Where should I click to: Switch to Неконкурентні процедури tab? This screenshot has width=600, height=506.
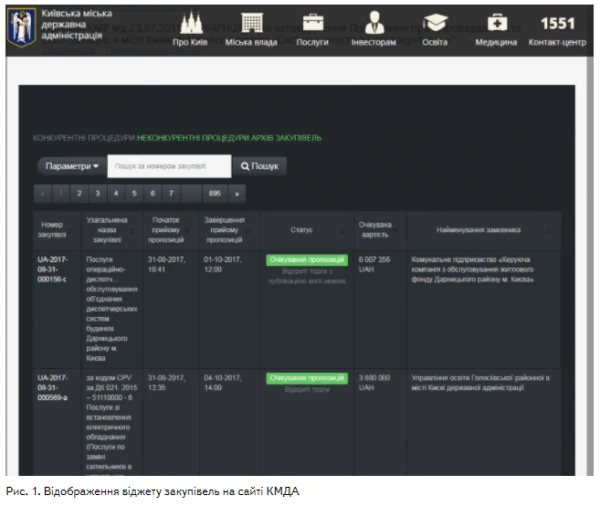[x=185, y=137]
